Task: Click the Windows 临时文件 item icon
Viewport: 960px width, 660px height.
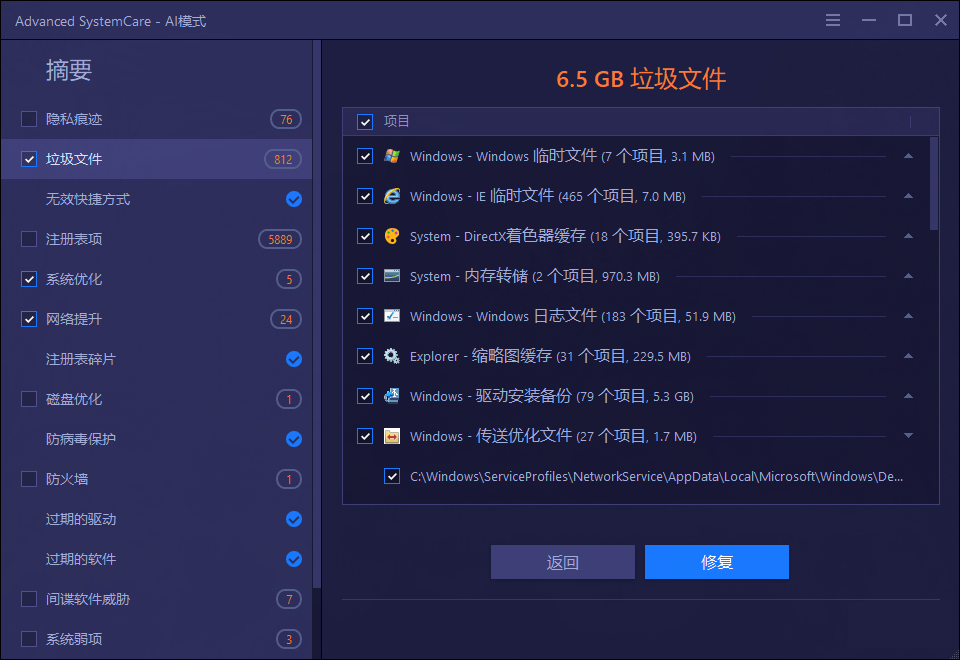Action: tap(391, 156)
